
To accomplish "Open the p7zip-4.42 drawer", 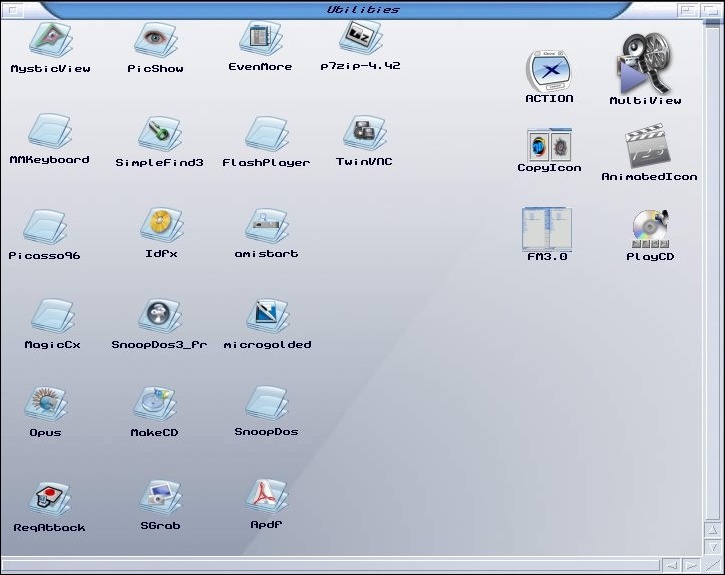I will tap(361, 37).
